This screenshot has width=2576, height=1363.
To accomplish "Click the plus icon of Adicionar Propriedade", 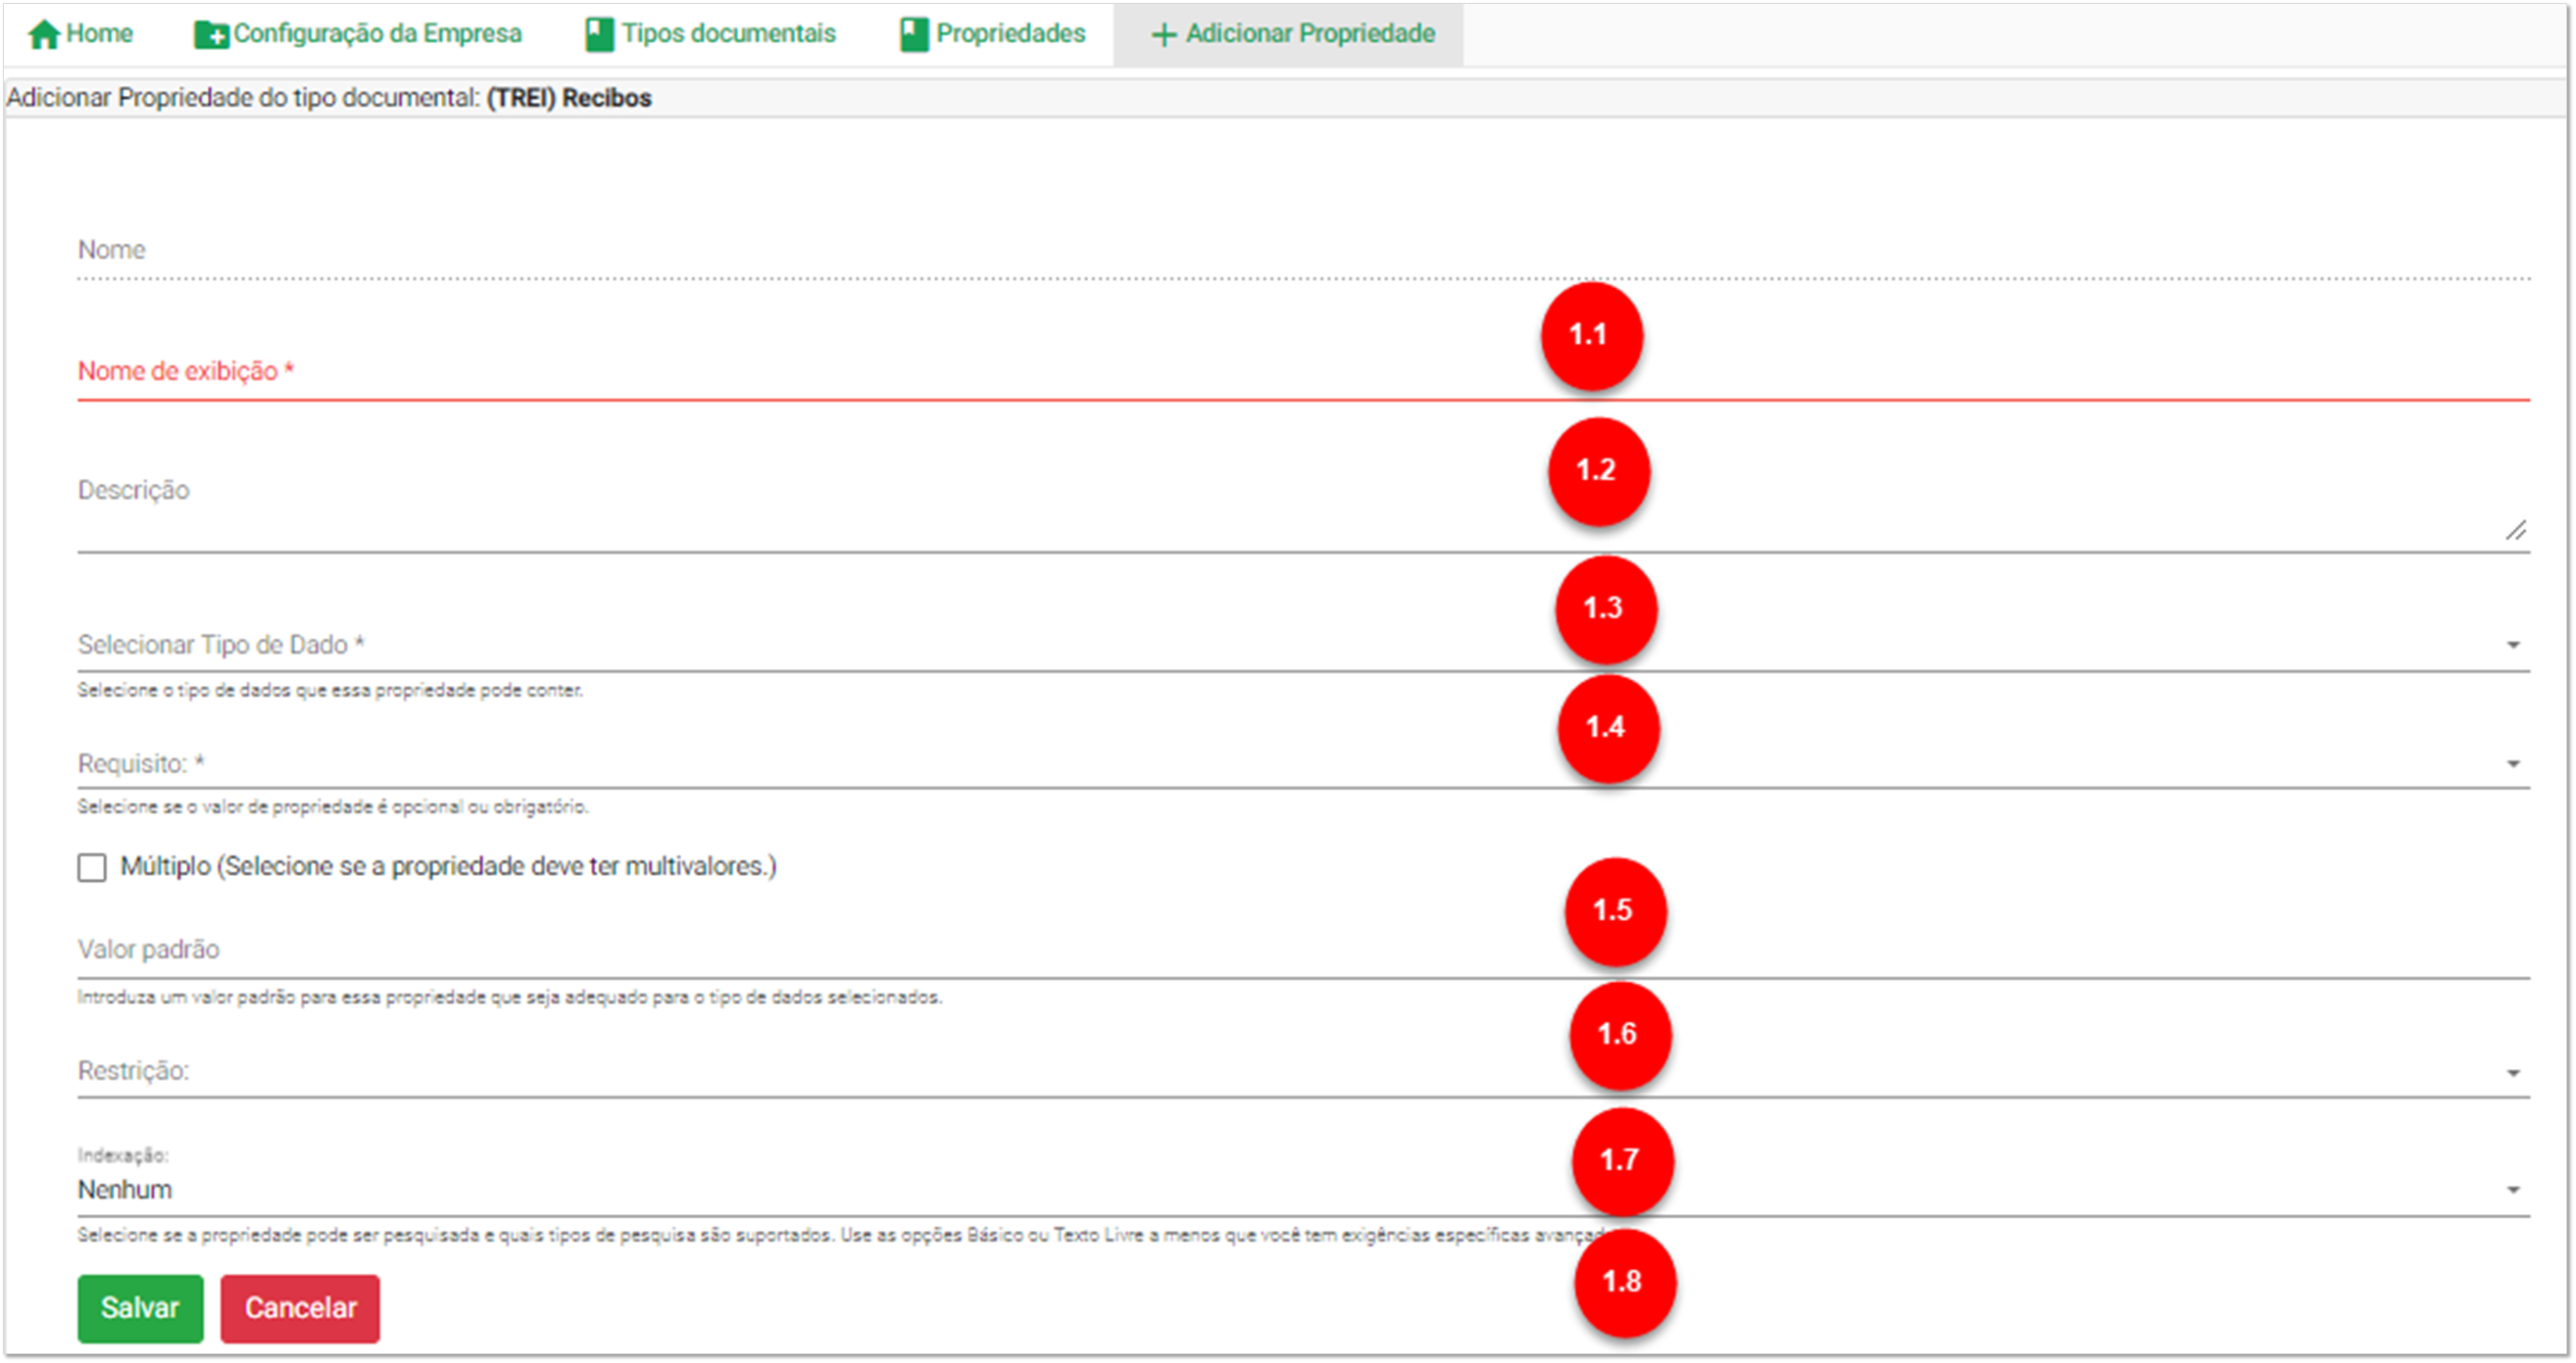I will pos(1163,35).
